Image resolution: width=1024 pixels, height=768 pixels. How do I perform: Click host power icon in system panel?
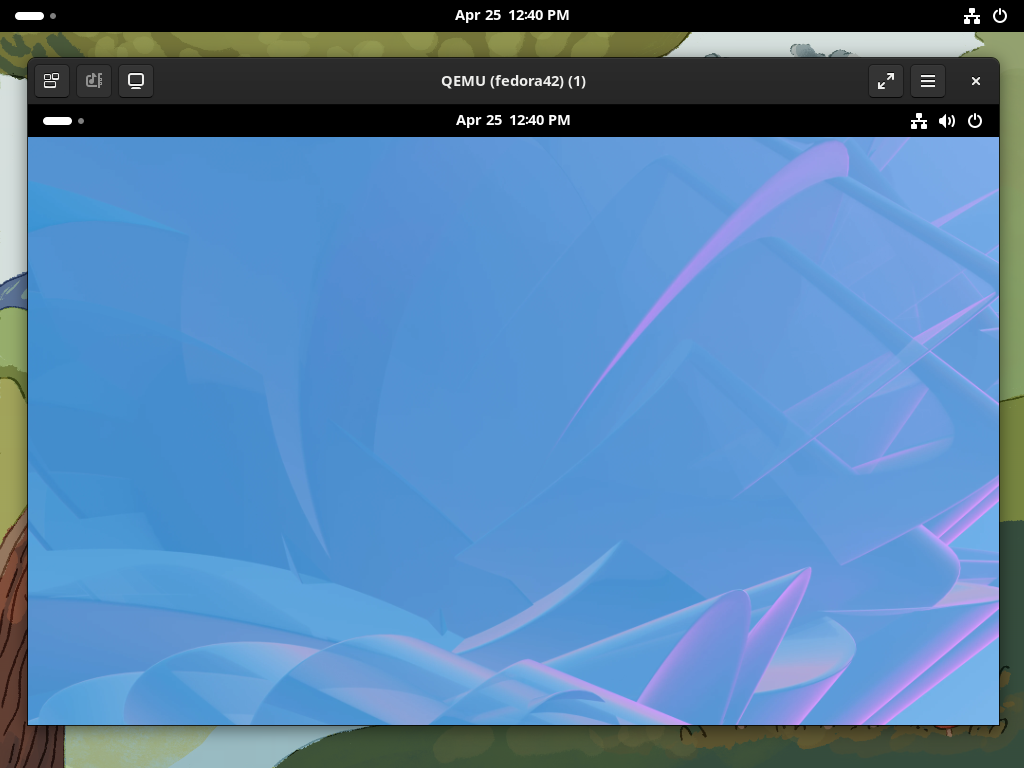click(x=1000, y=16)
